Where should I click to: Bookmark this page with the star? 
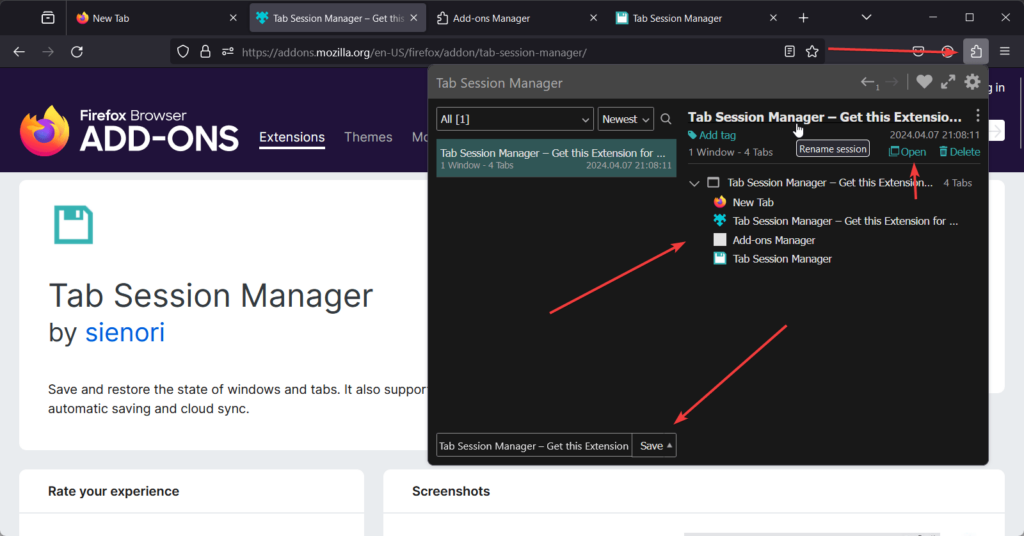pyautogui.click(x=812, y=52)
